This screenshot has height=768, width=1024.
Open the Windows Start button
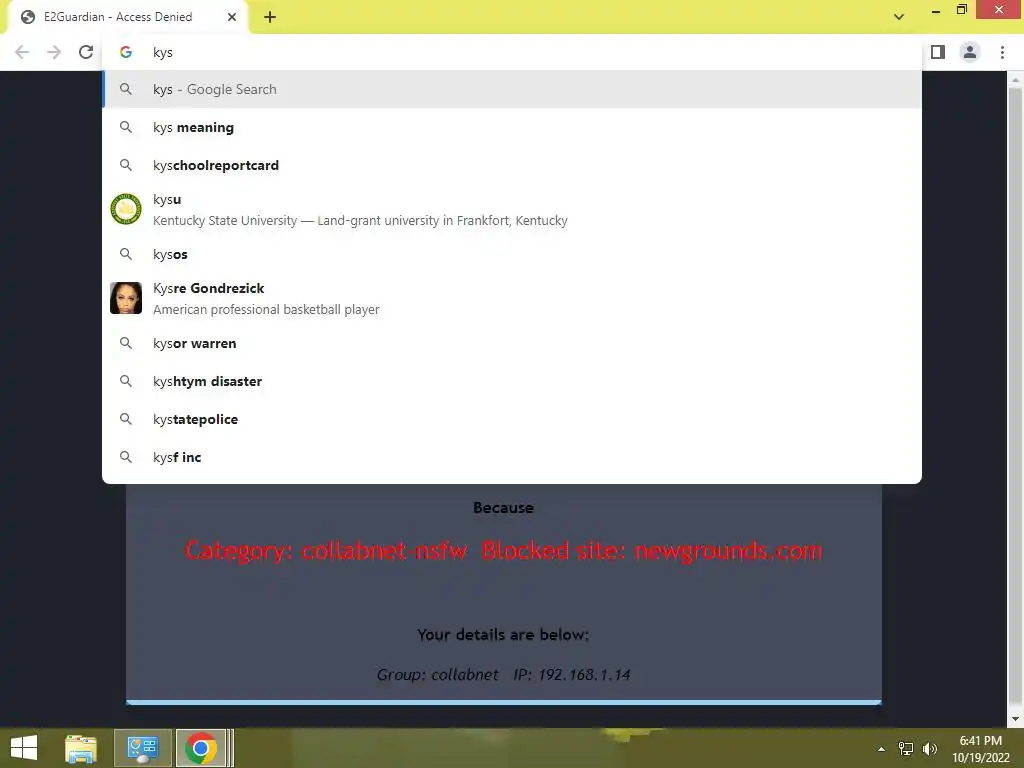point(24,748)
